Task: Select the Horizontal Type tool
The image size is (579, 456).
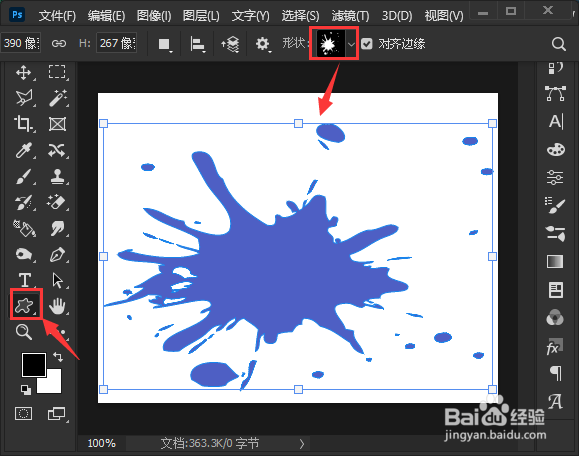Action: coord(25,280)
